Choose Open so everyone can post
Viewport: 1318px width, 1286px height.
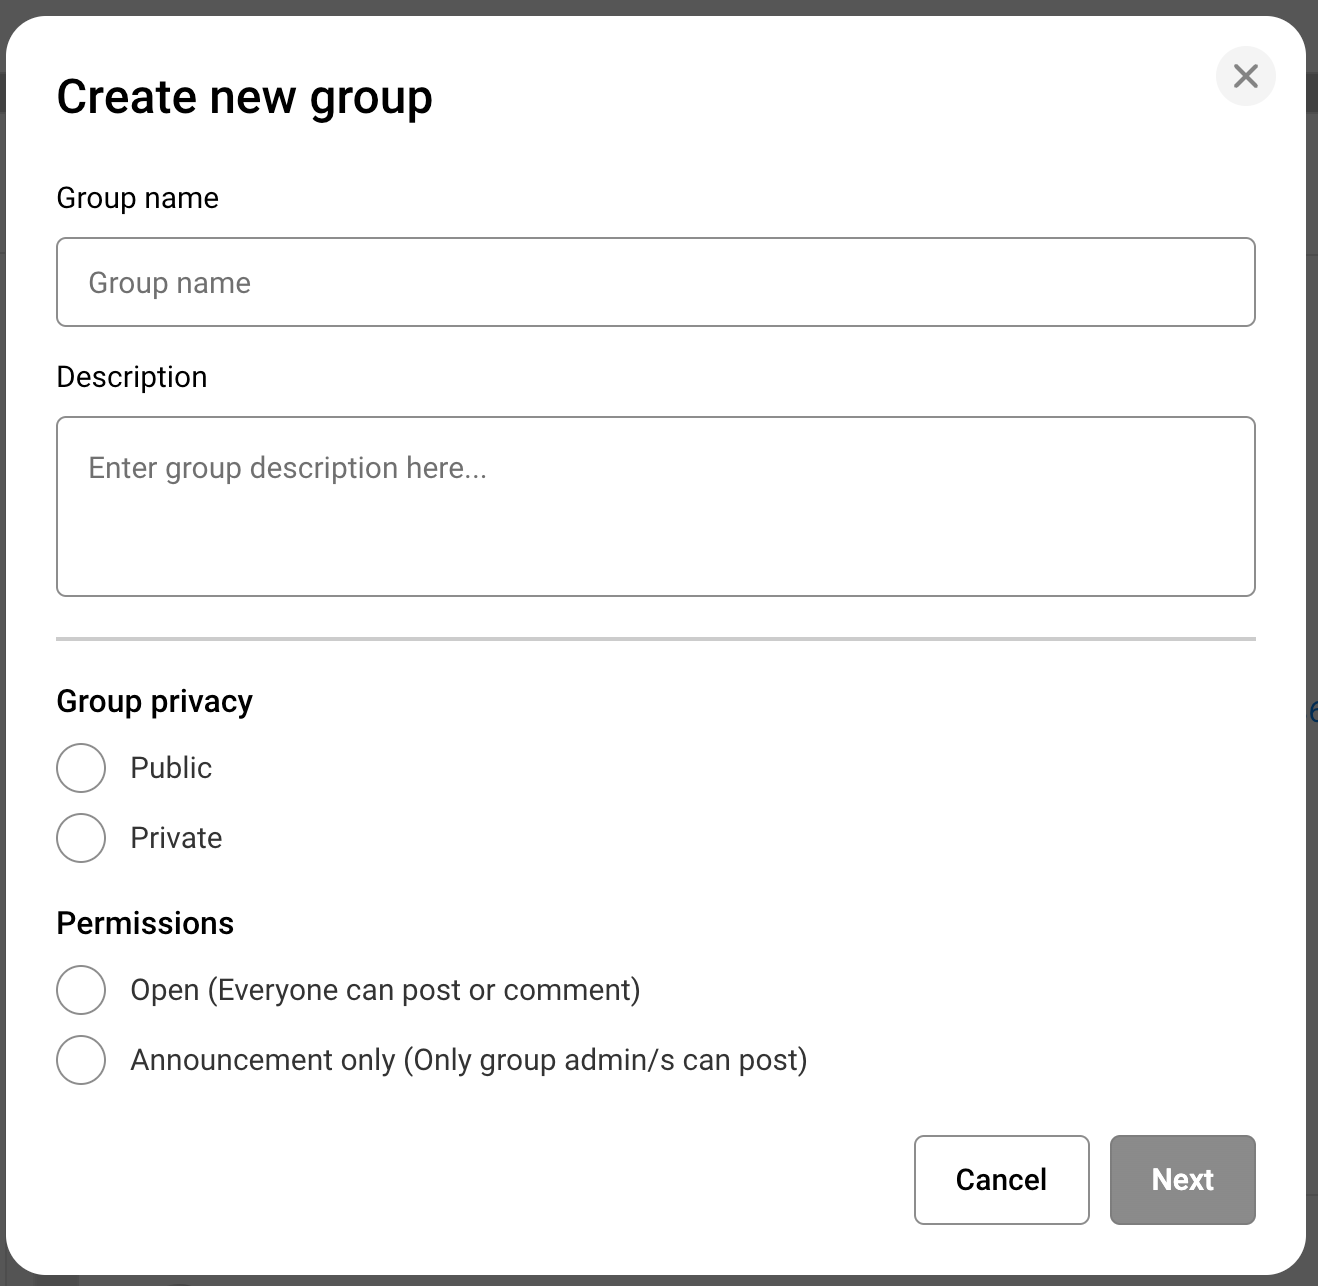pyautogui.click(x=81, y=990)
